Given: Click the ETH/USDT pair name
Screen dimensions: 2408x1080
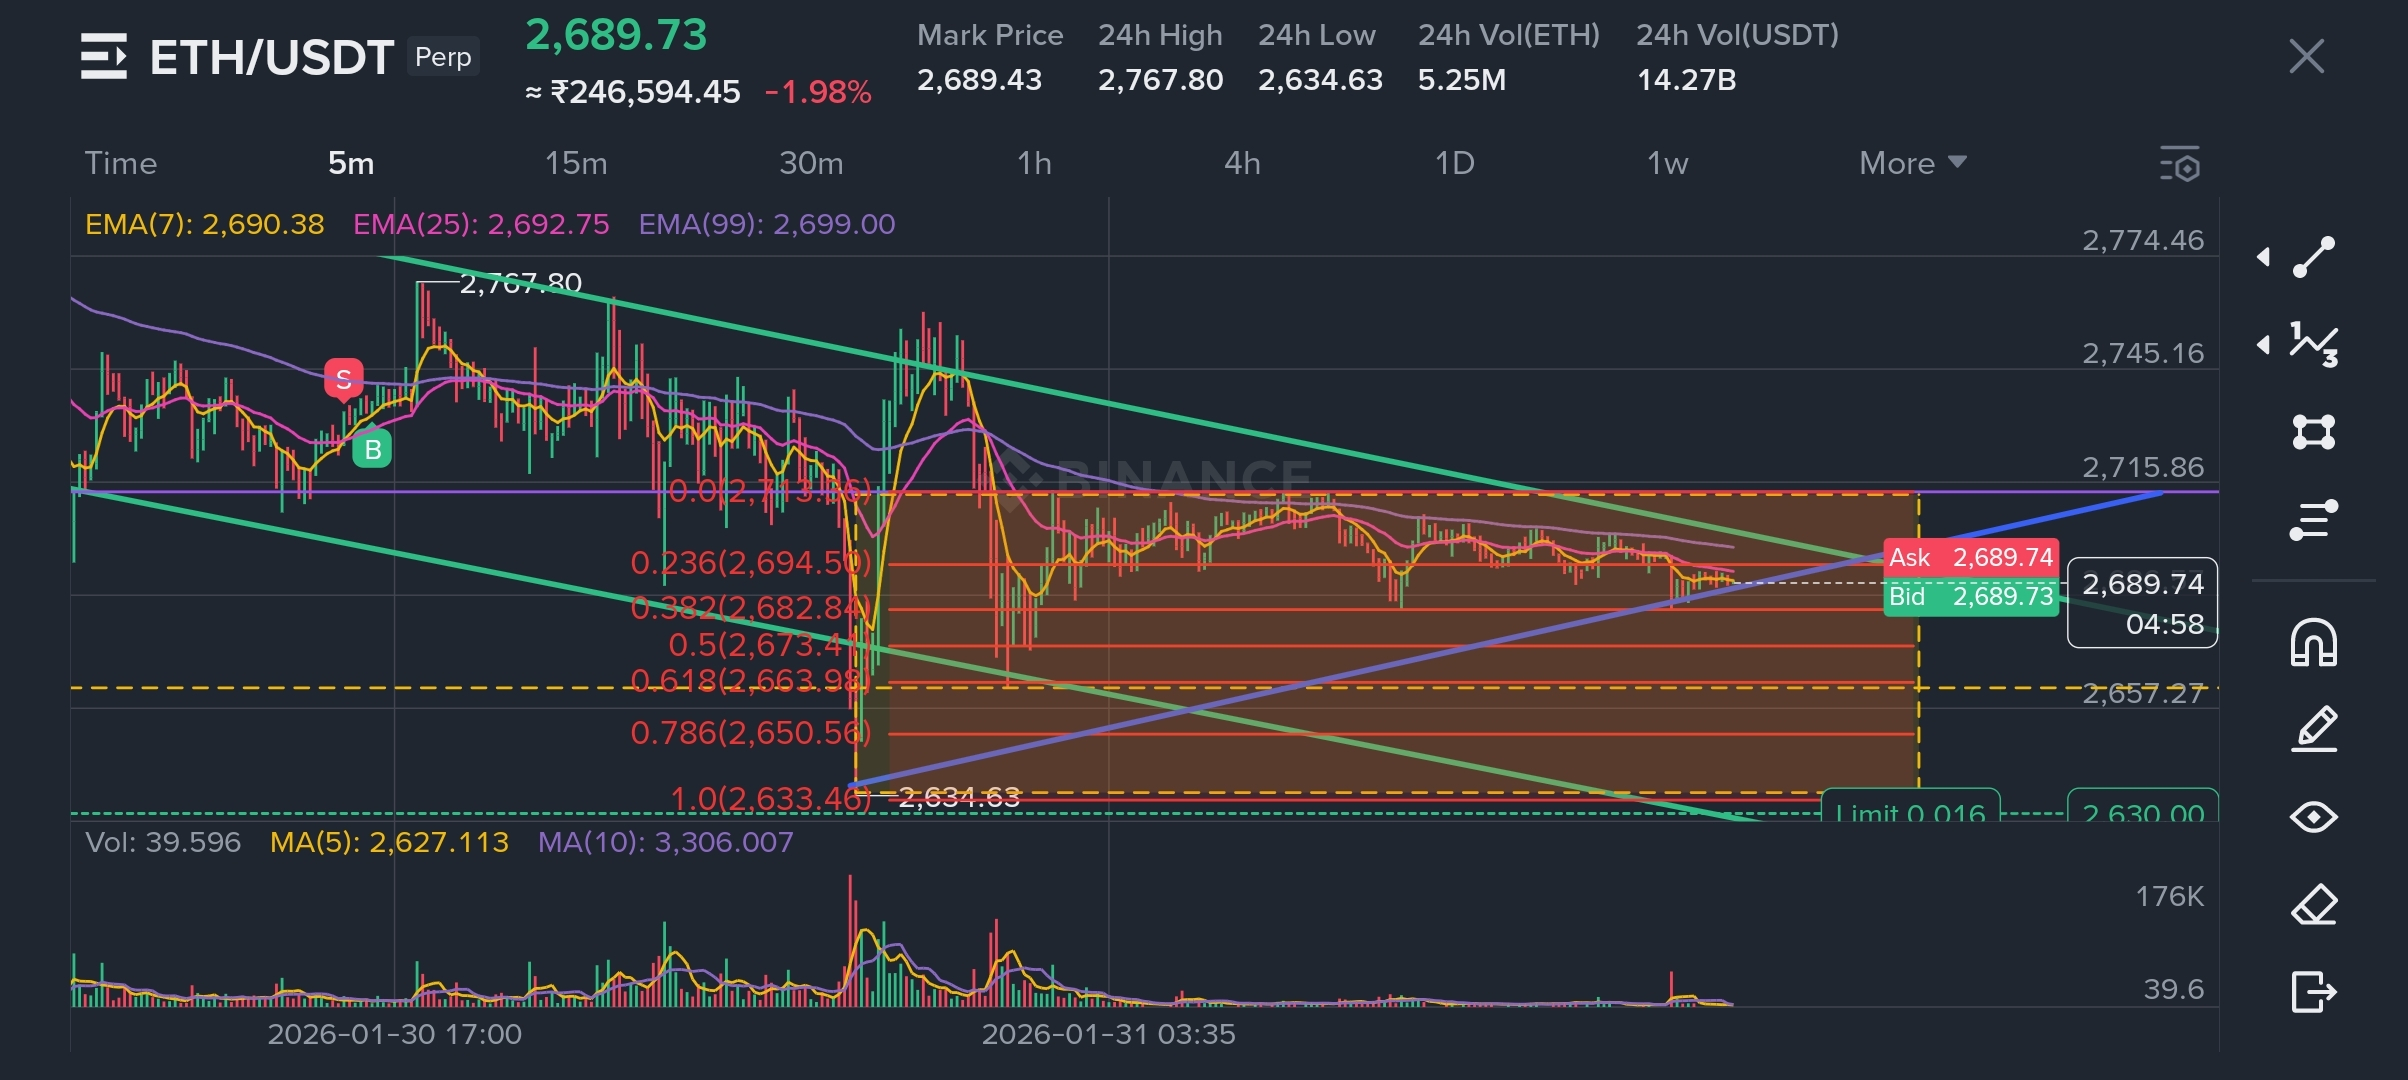Looking at the screenshot, I should click(271, 57).
